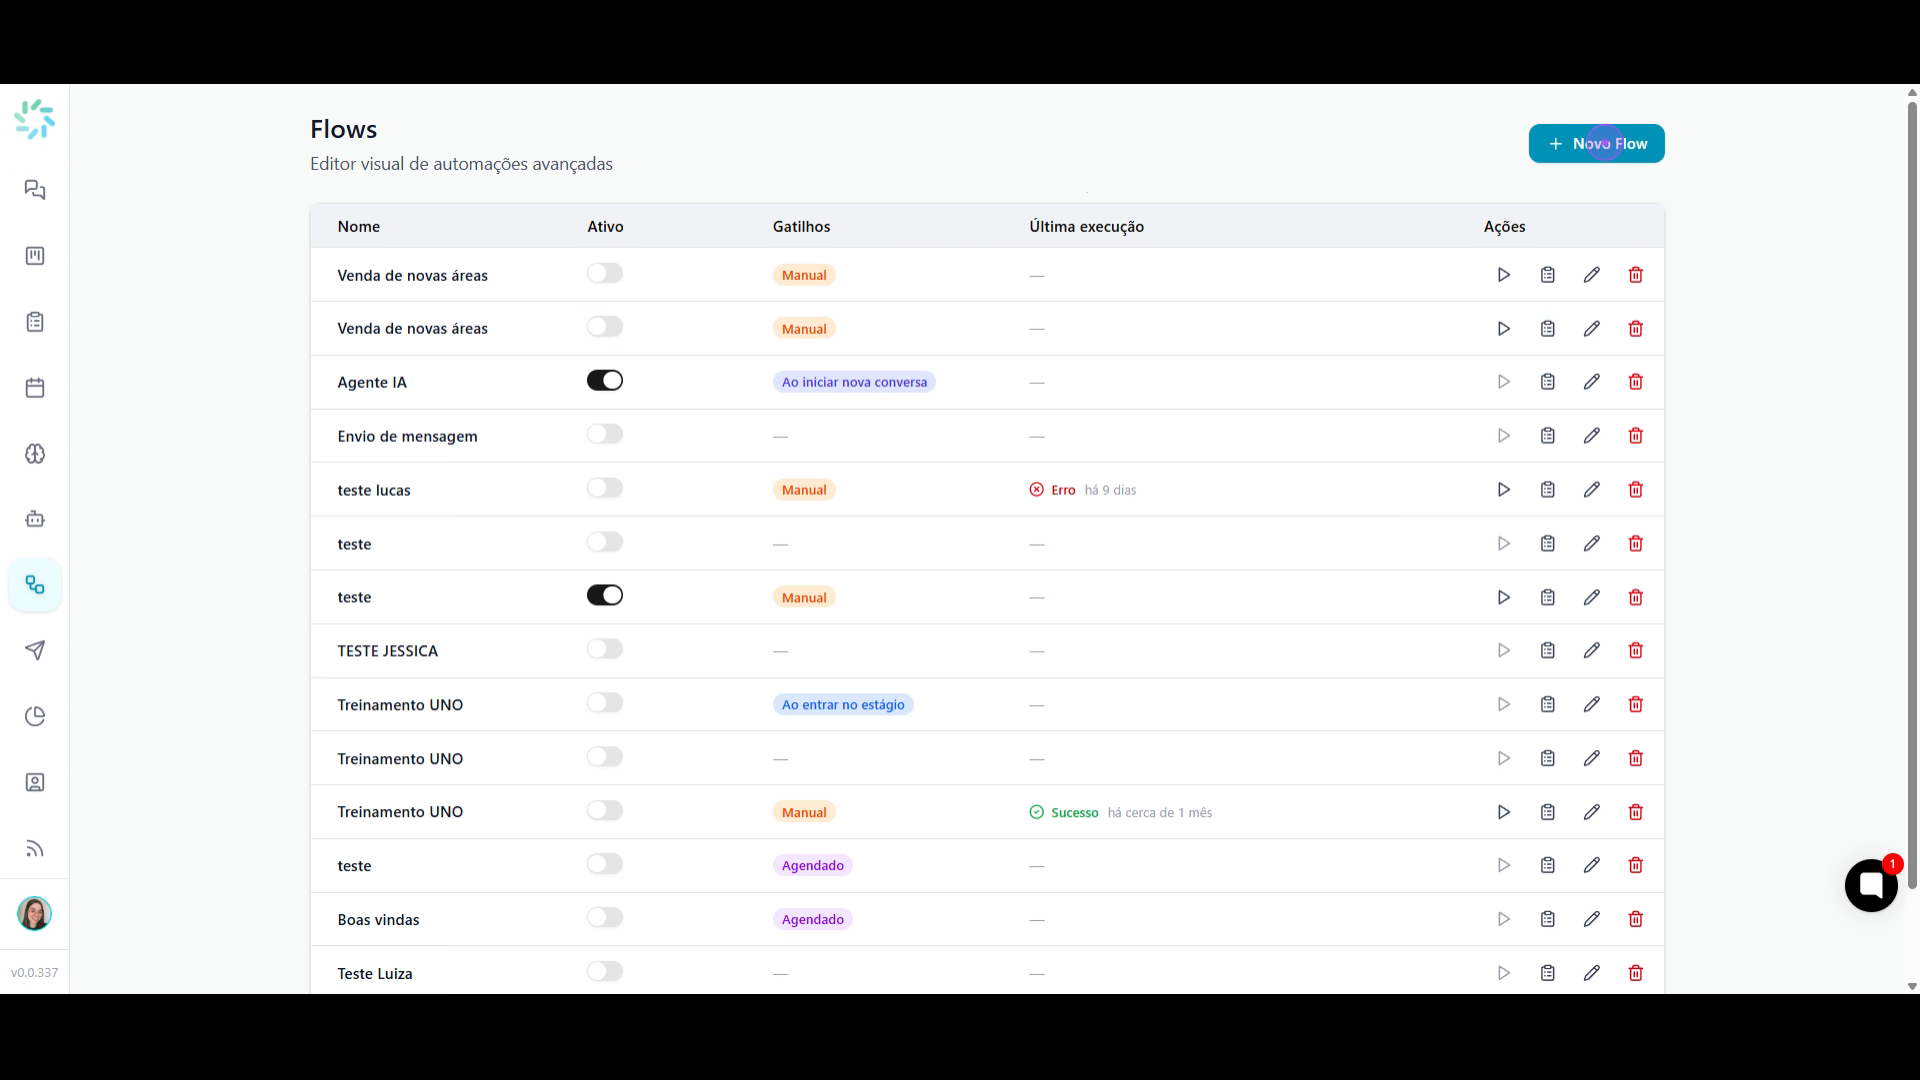View logs for TESTE JESSICA flow
This screenshot has width=1920, height=1080.
click(1548, 651)
